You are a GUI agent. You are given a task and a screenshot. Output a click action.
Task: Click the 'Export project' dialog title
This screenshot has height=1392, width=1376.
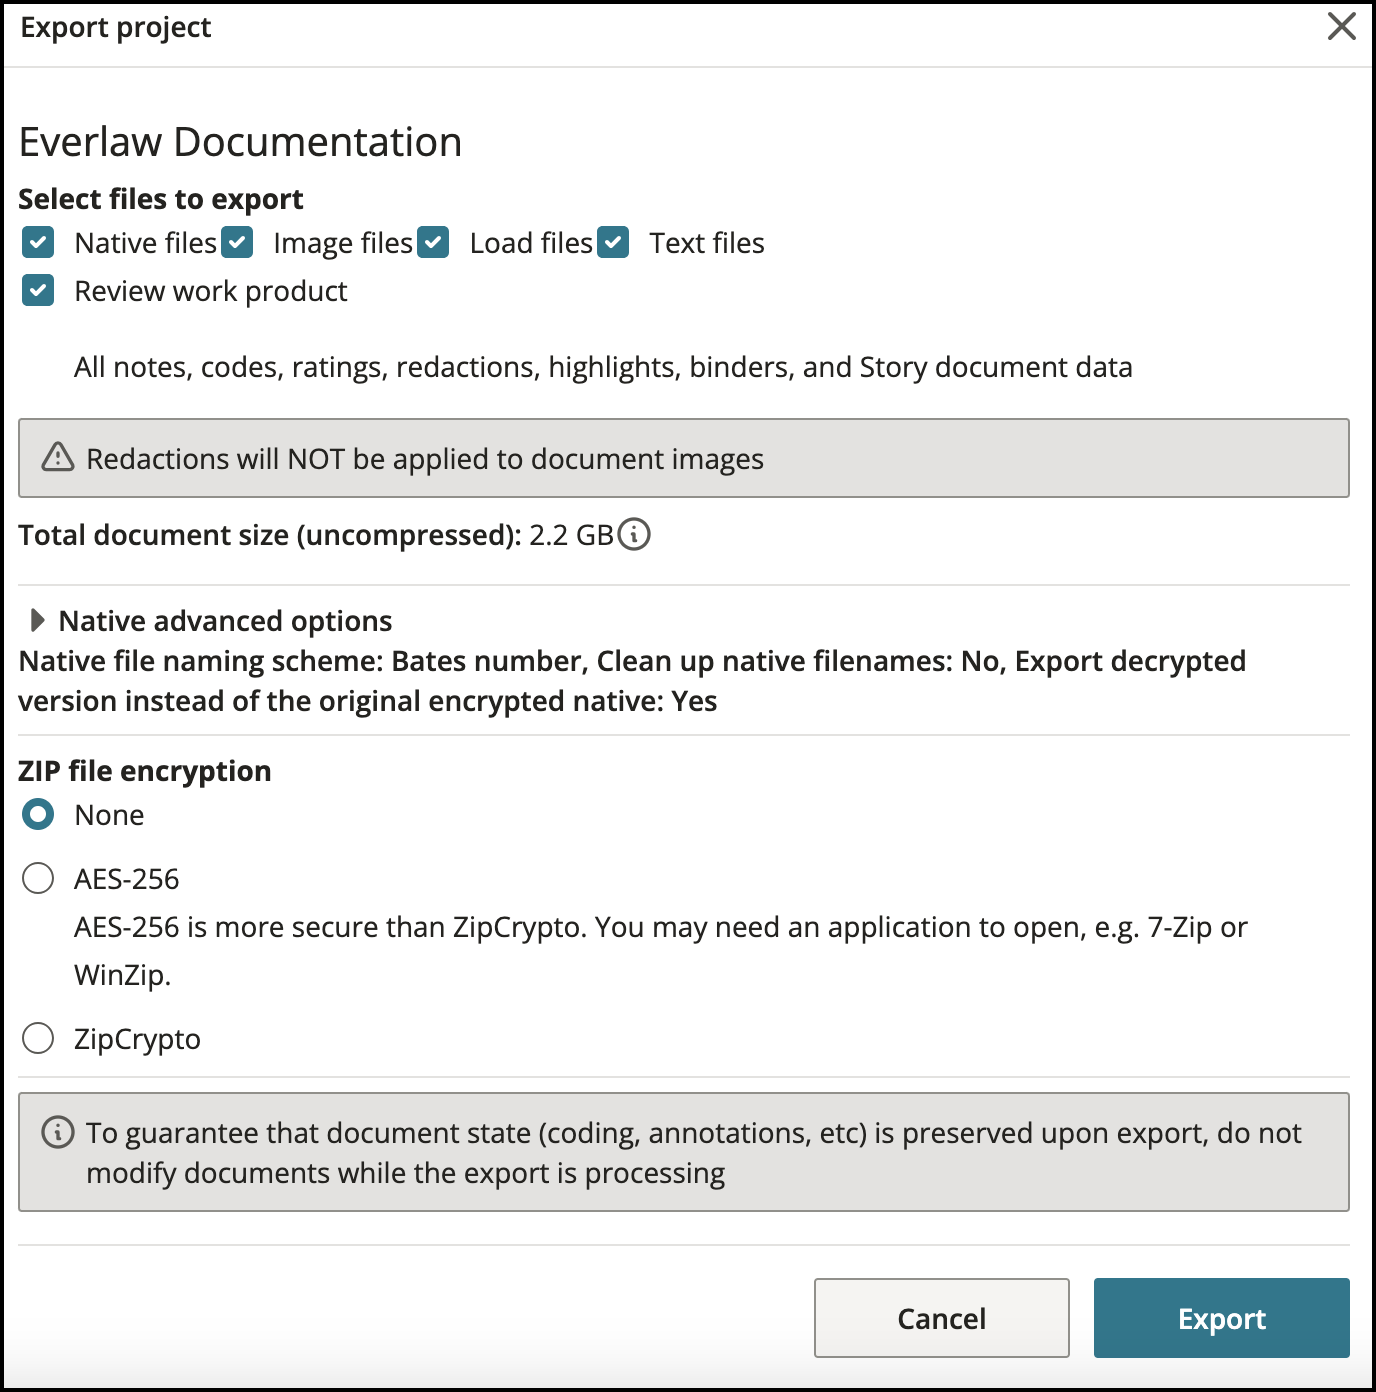pos(116,28)
